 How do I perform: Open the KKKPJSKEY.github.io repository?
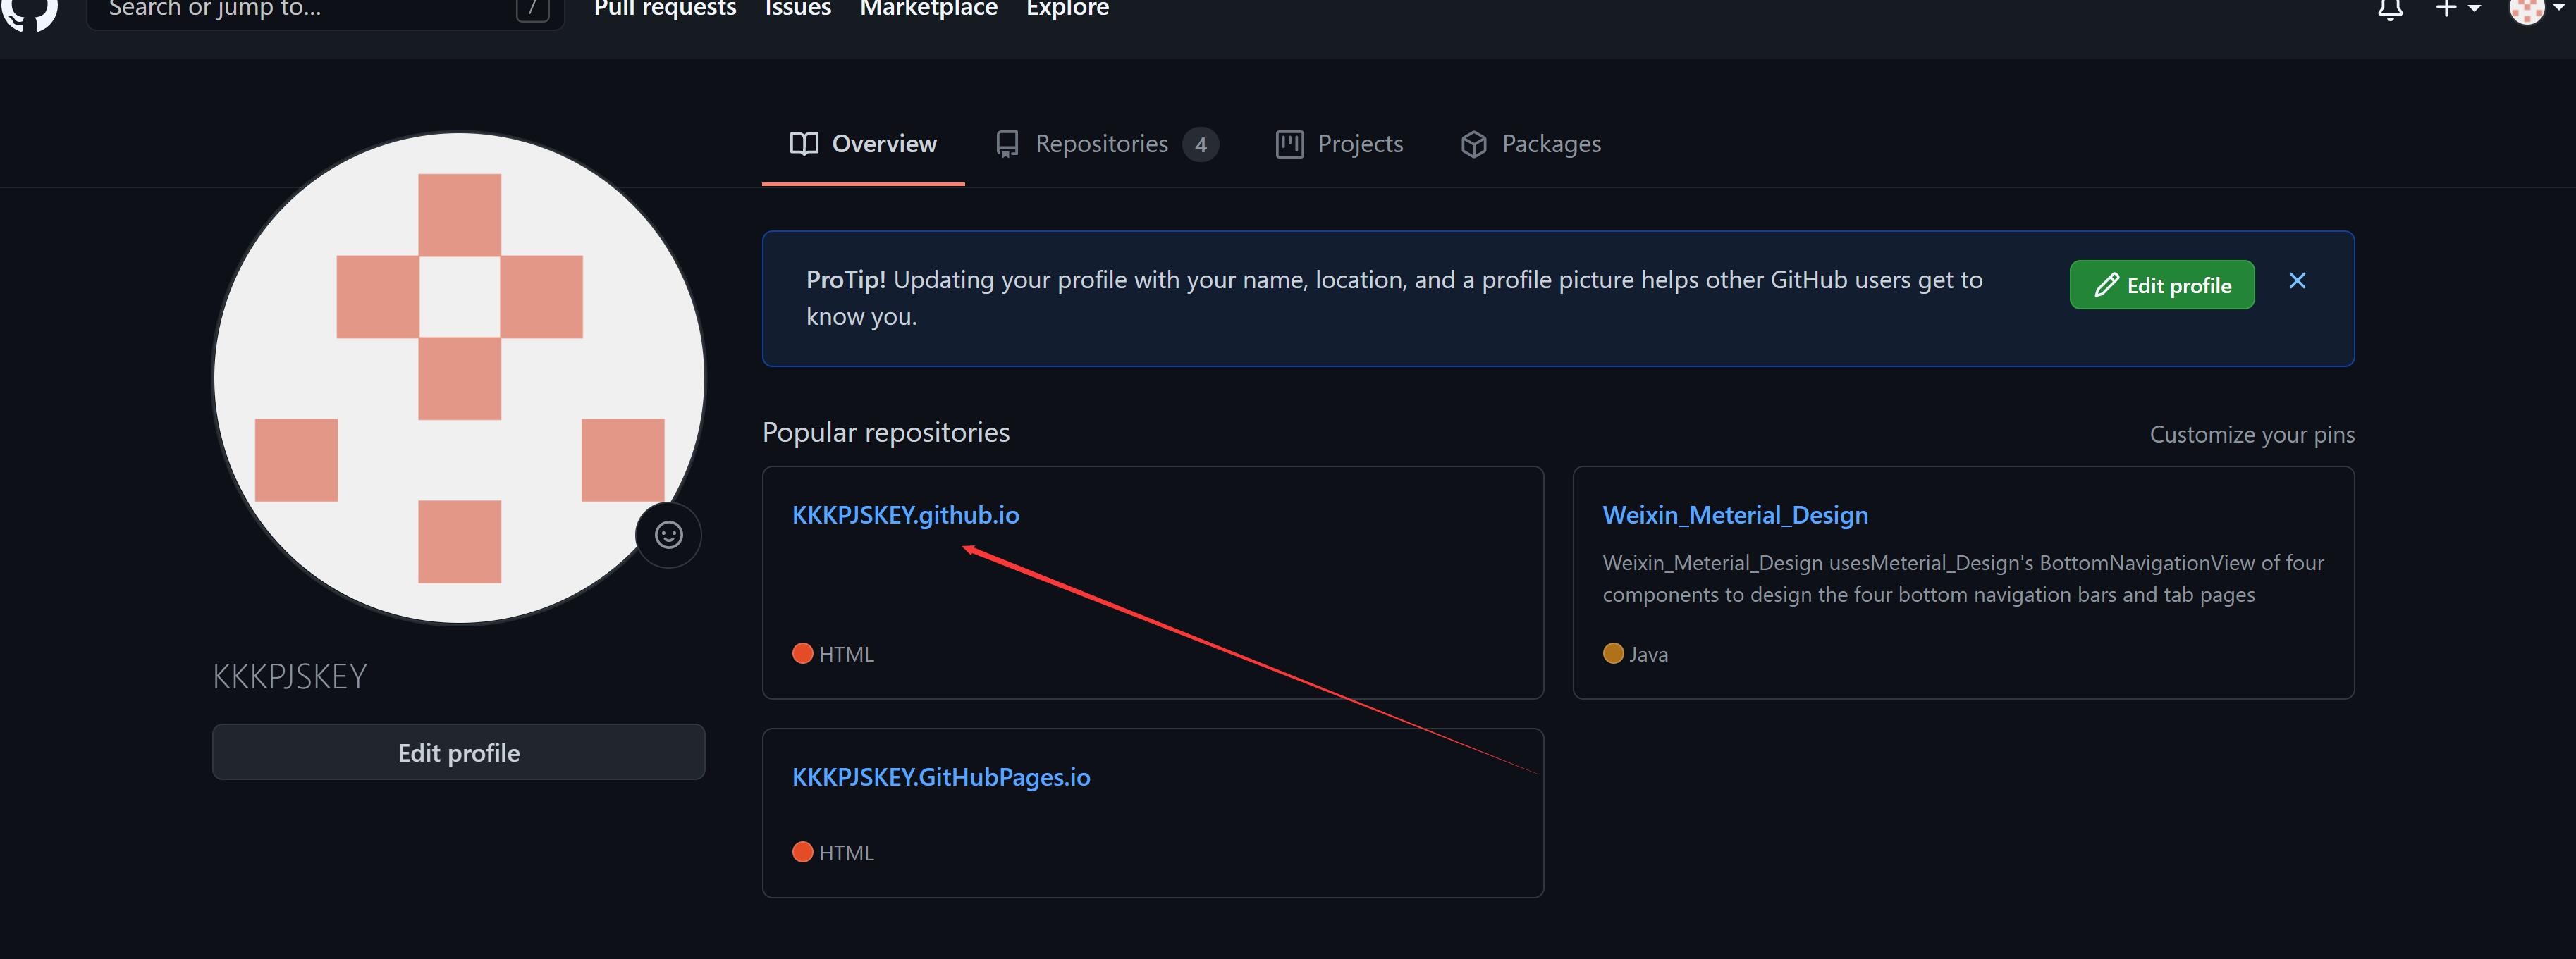click(x=905, y=515)
